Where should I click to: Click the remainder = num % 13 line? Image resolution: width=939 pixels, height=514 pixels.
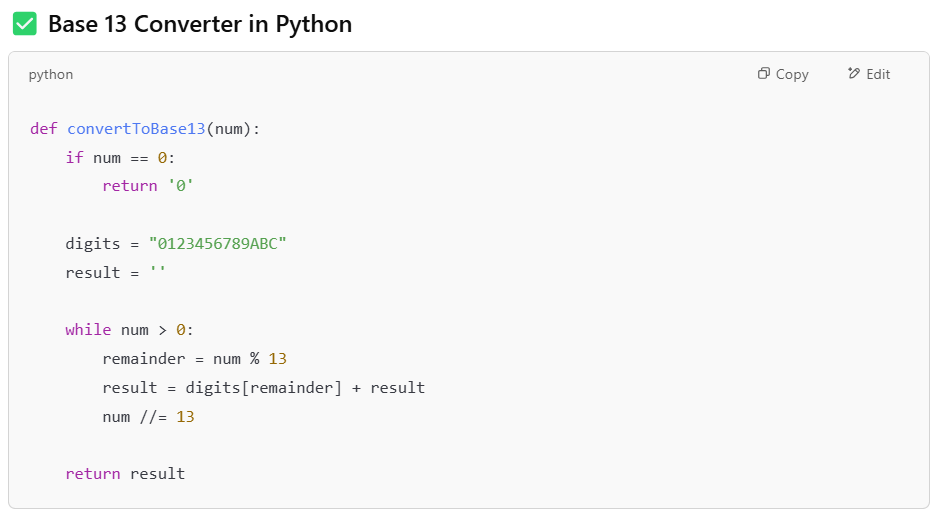pos(194,359)
